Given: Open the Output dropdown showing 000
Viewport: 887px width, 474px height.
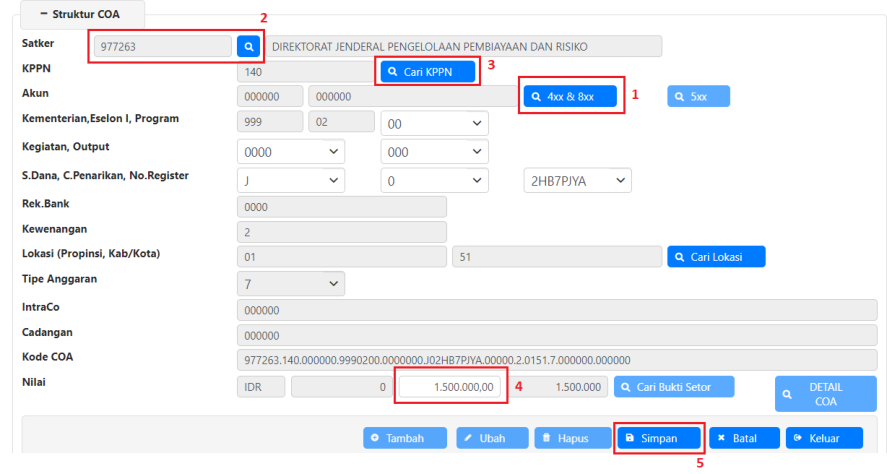Looking at the screenshot, I should (x=434, y=151).
